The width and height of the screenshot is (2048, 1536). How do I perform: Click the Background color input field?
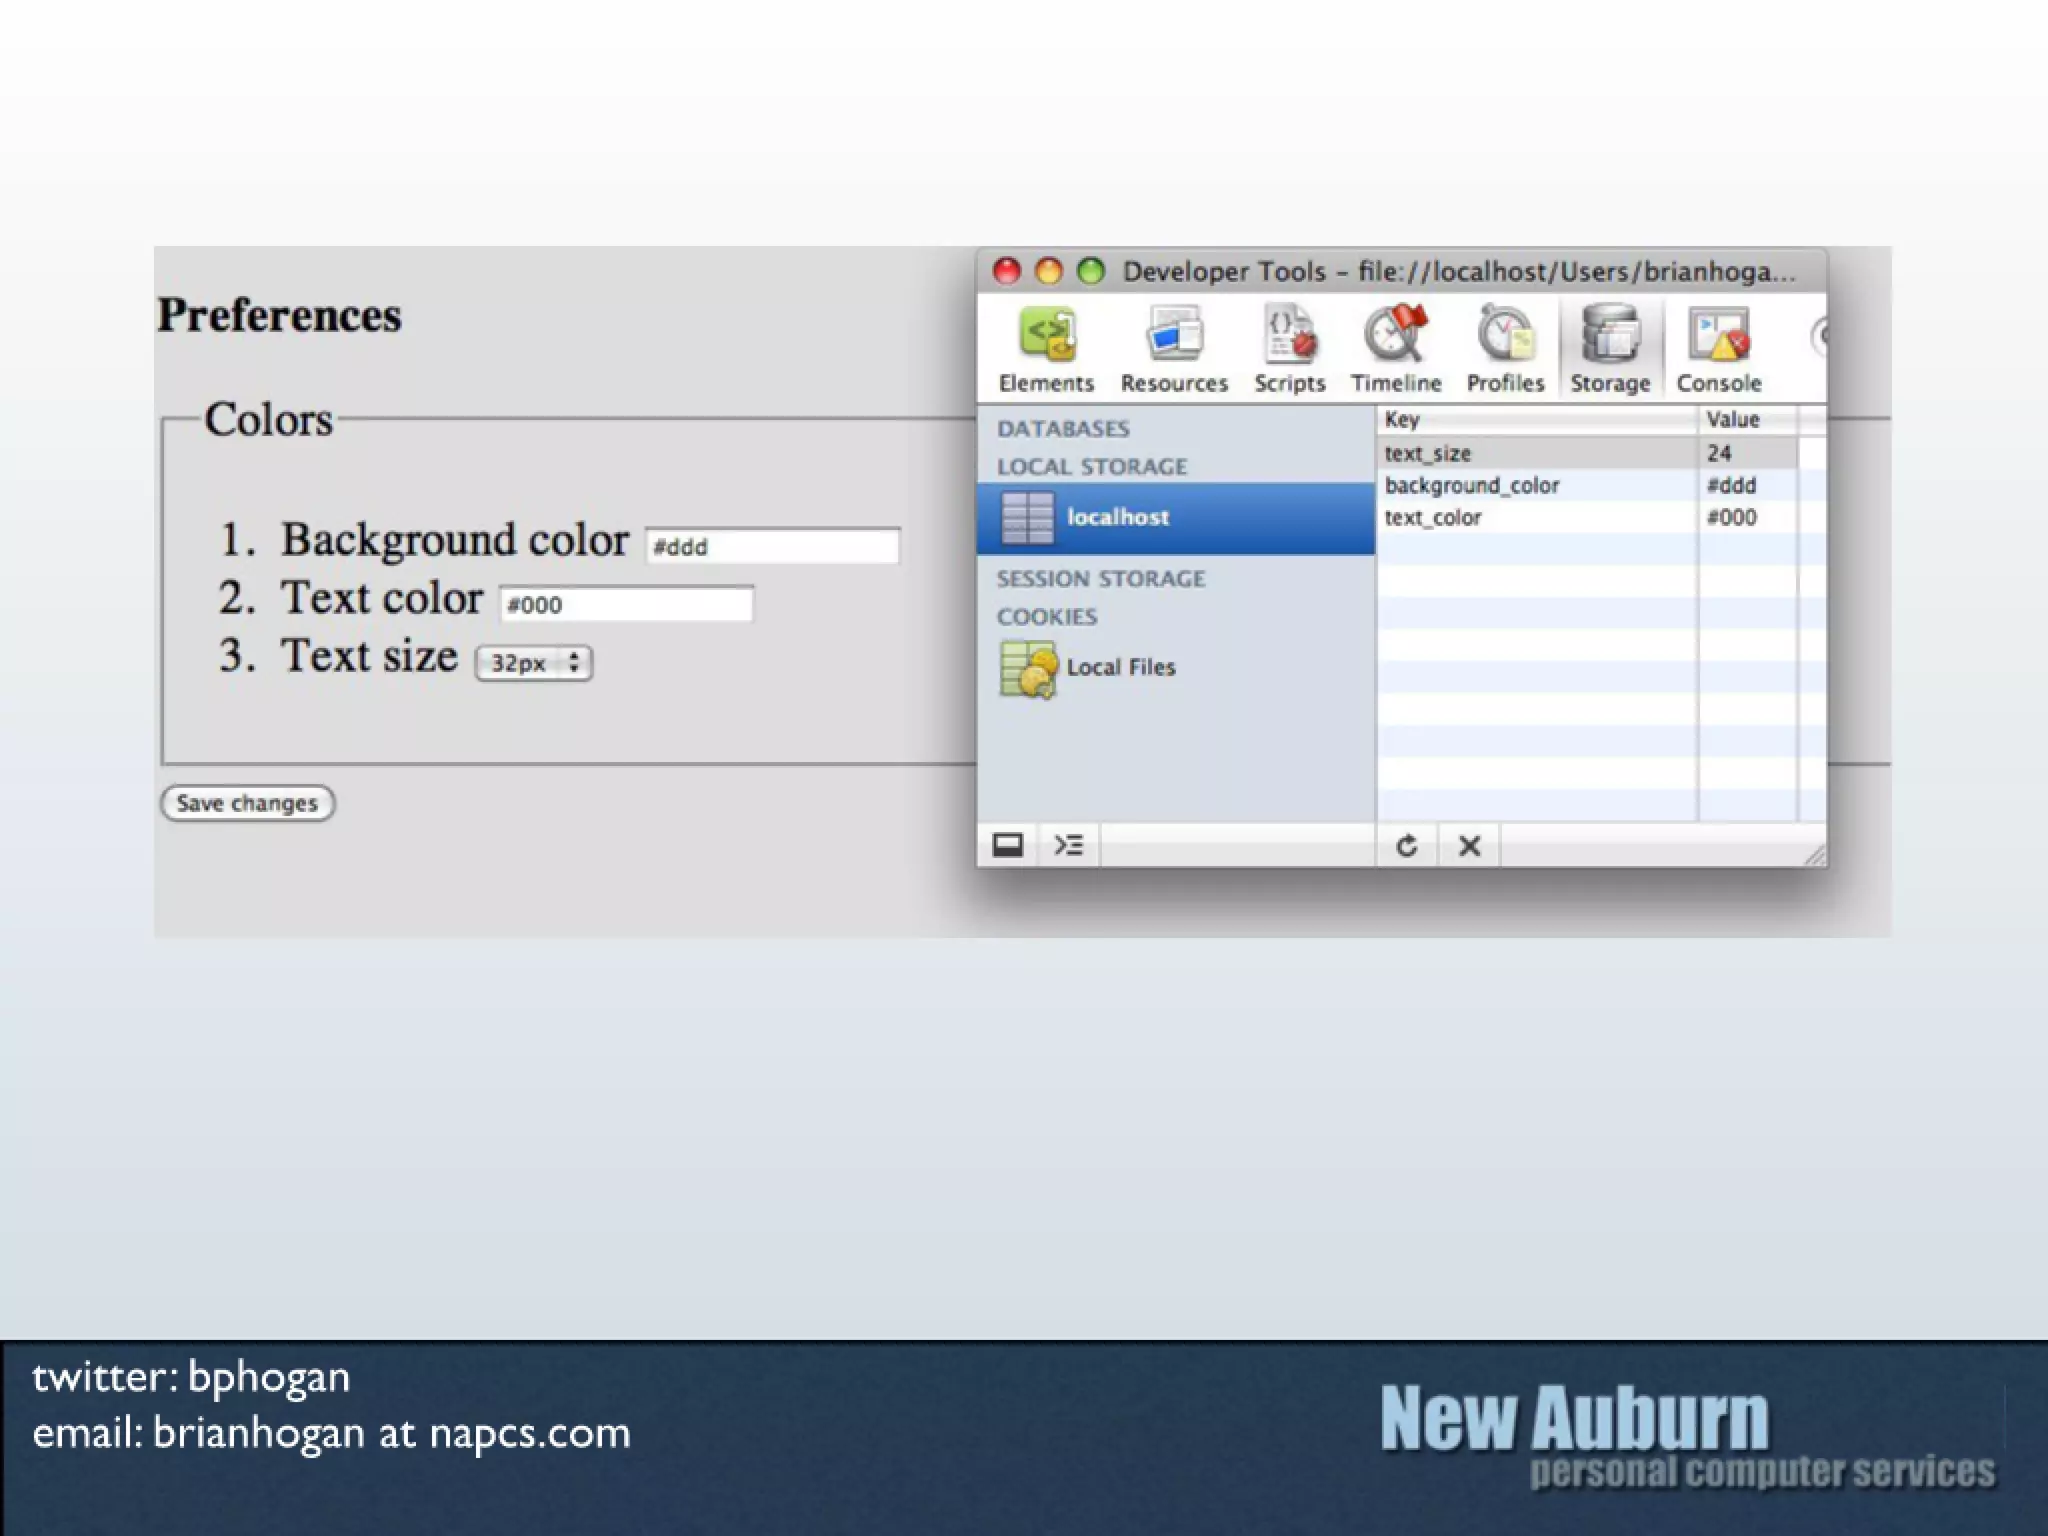[772, 546]
